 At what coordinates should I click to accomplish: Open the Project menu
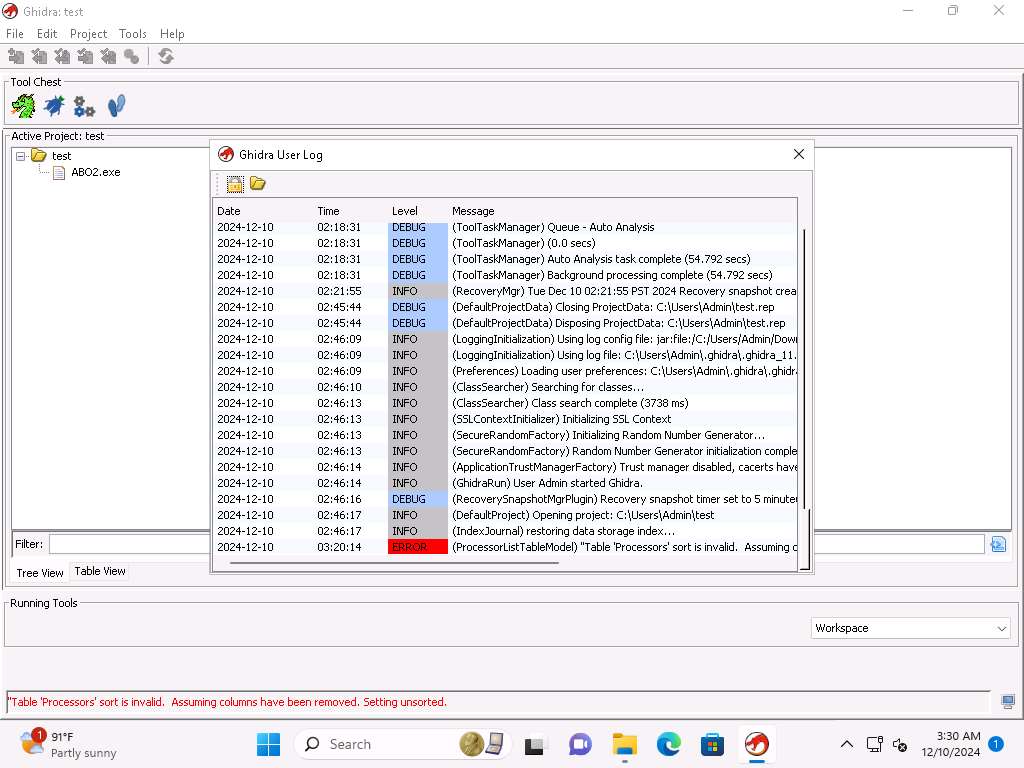tap(88, 34)
